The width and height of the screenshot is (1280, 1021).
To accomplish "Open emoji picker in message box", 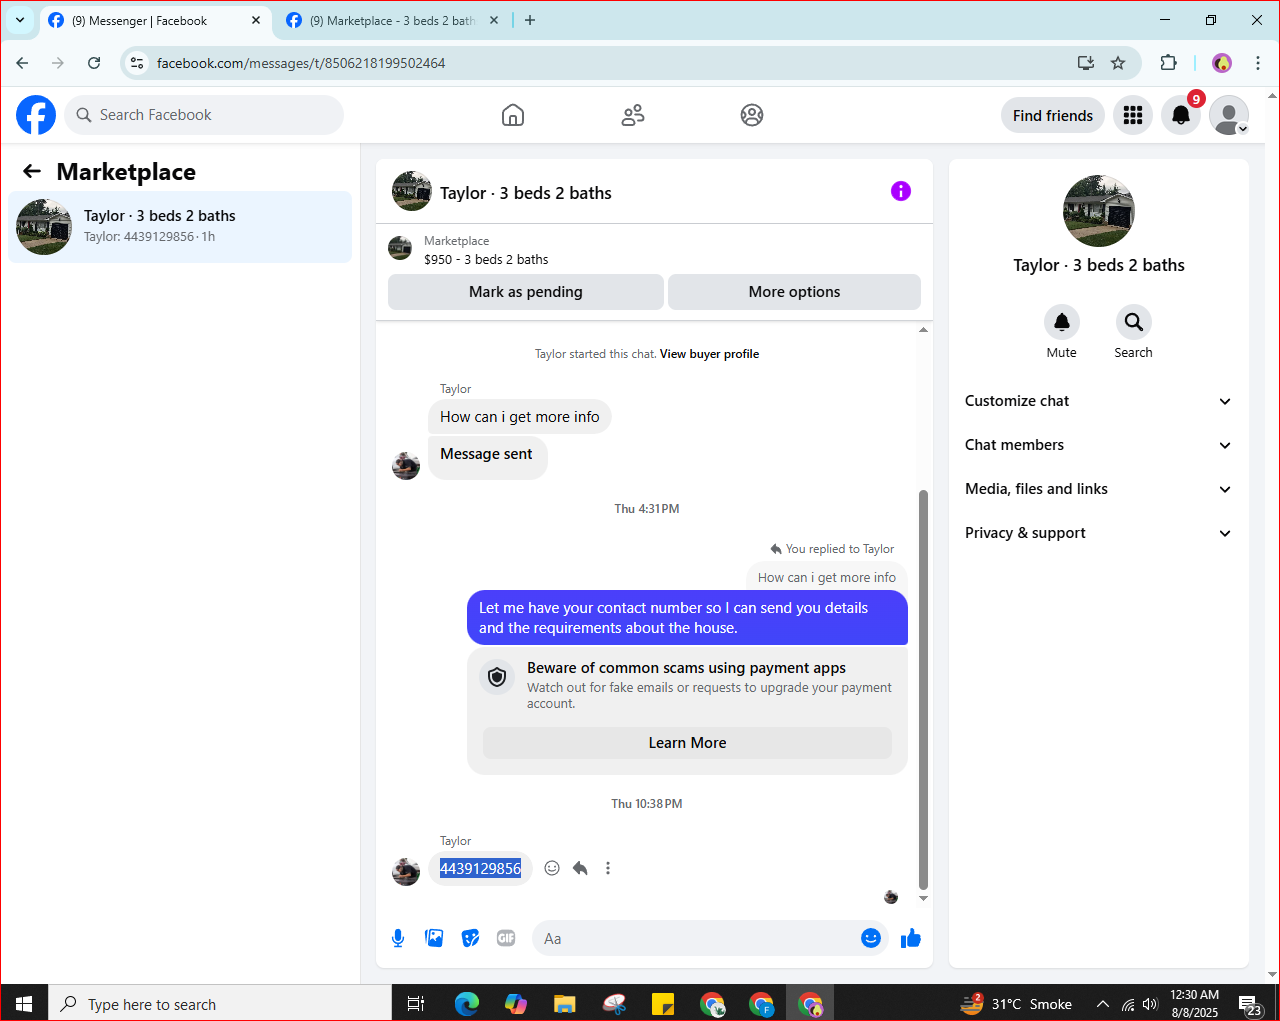I will pyautogui.click(x=871, y=938).
